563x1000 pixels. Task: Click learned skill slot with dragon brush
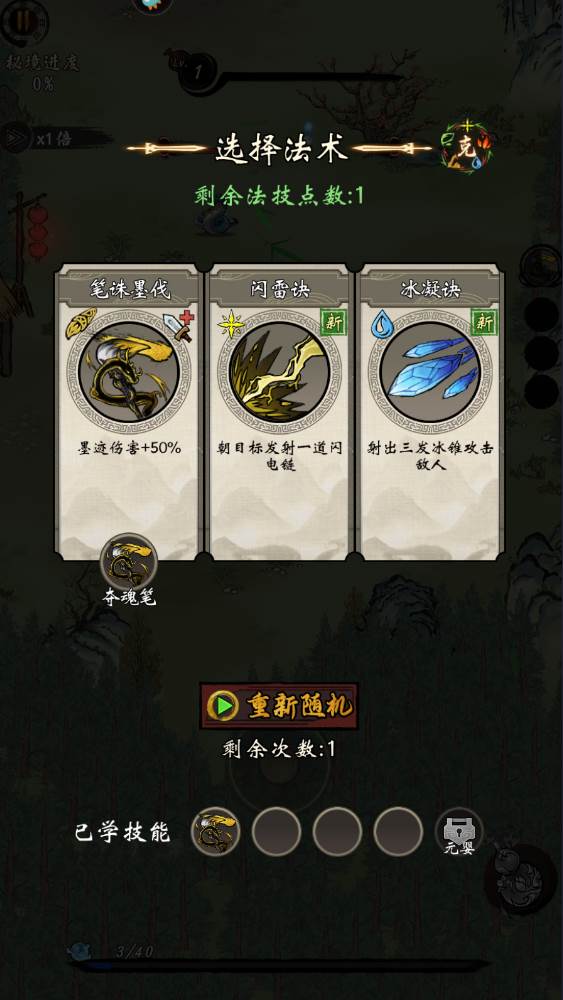(x=216, y=832)
